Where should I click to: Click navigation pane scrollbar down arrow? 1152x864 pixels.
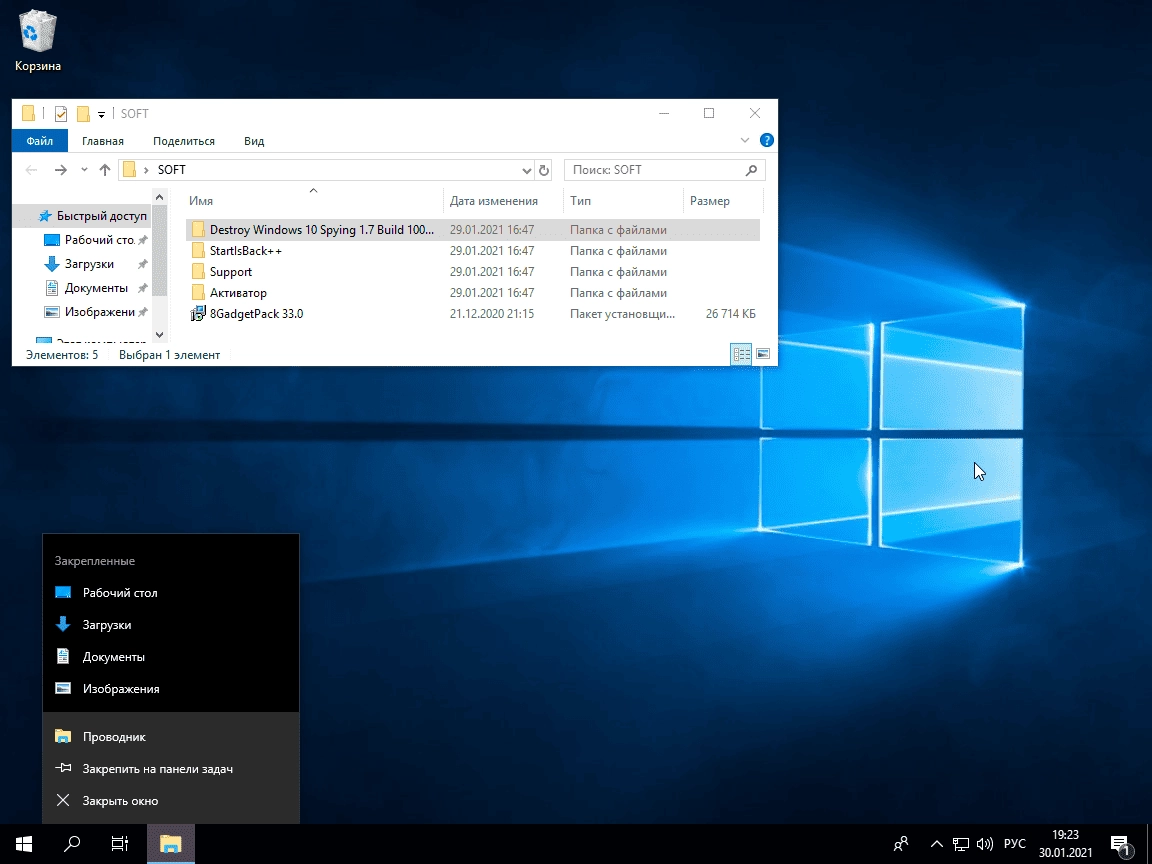point(159,335)
